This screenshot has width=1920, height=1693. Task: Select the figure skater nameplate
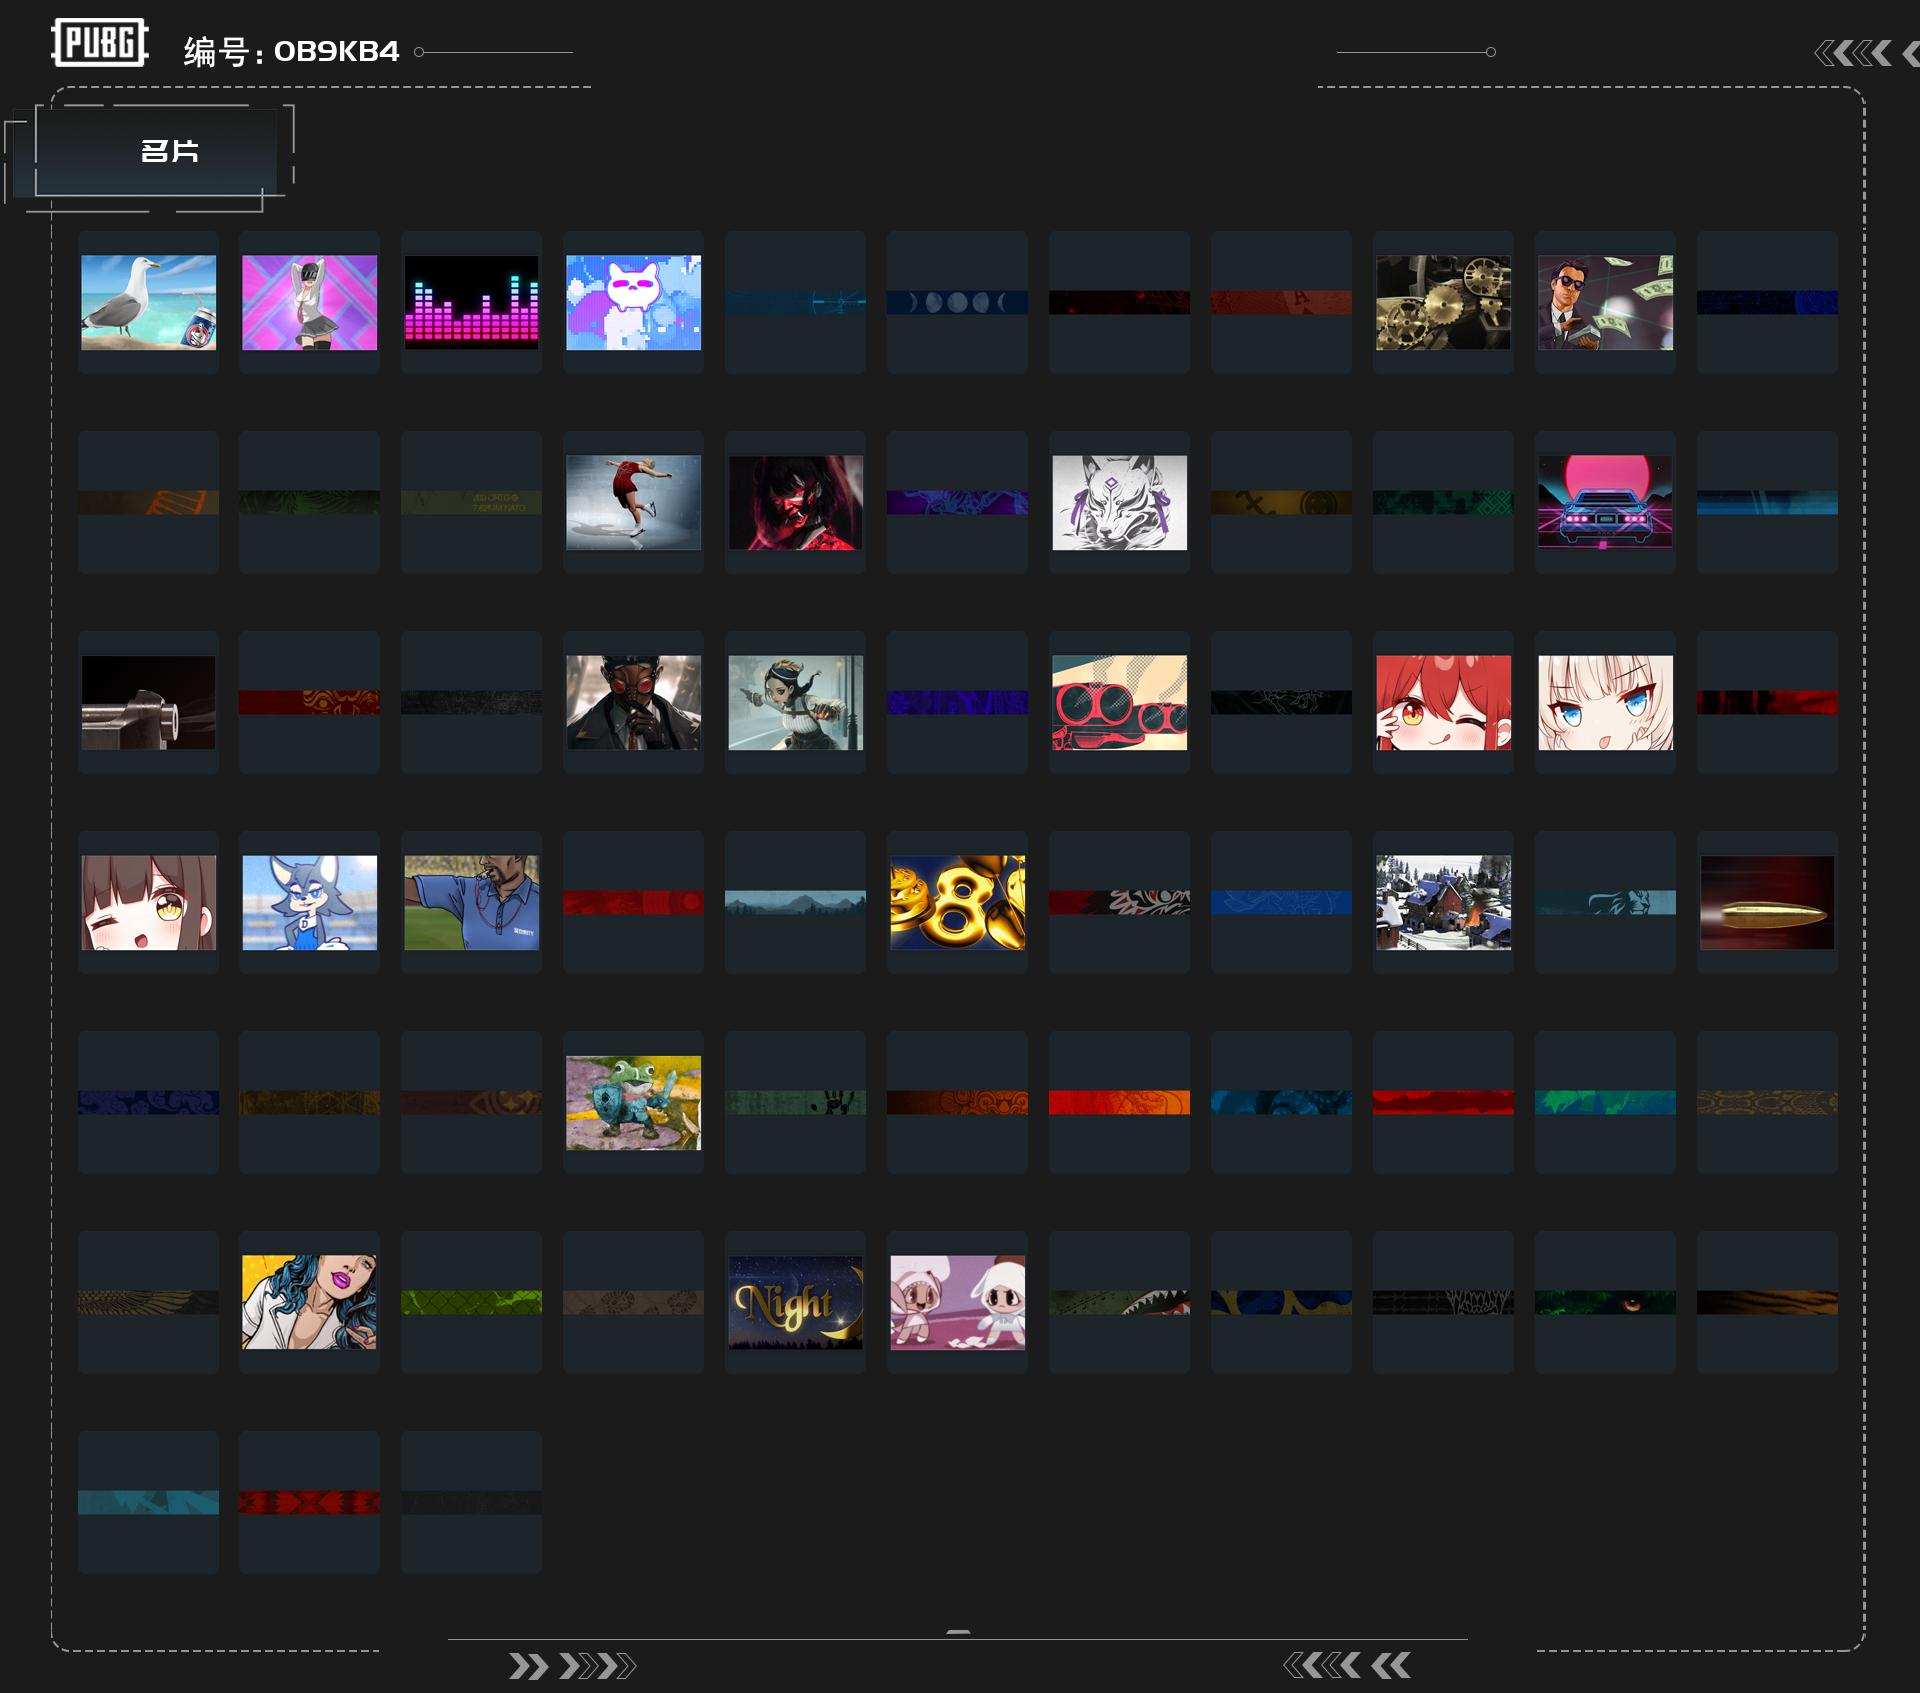point(633,502)
